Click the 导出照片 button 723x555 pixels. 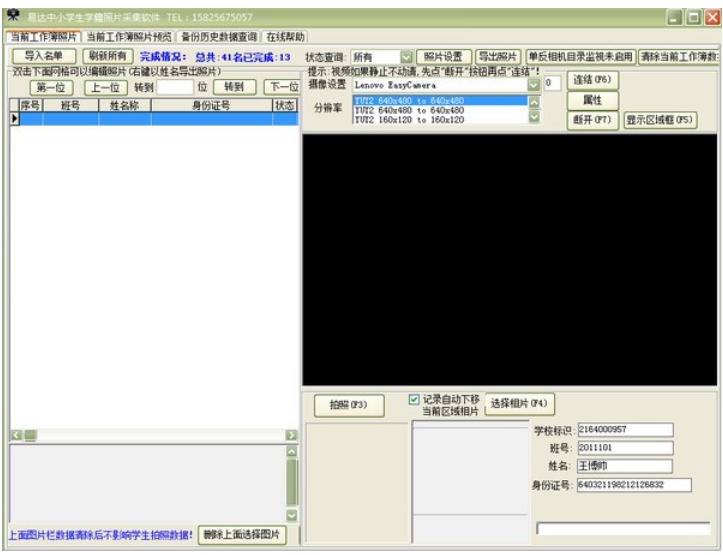coord(498,57)
